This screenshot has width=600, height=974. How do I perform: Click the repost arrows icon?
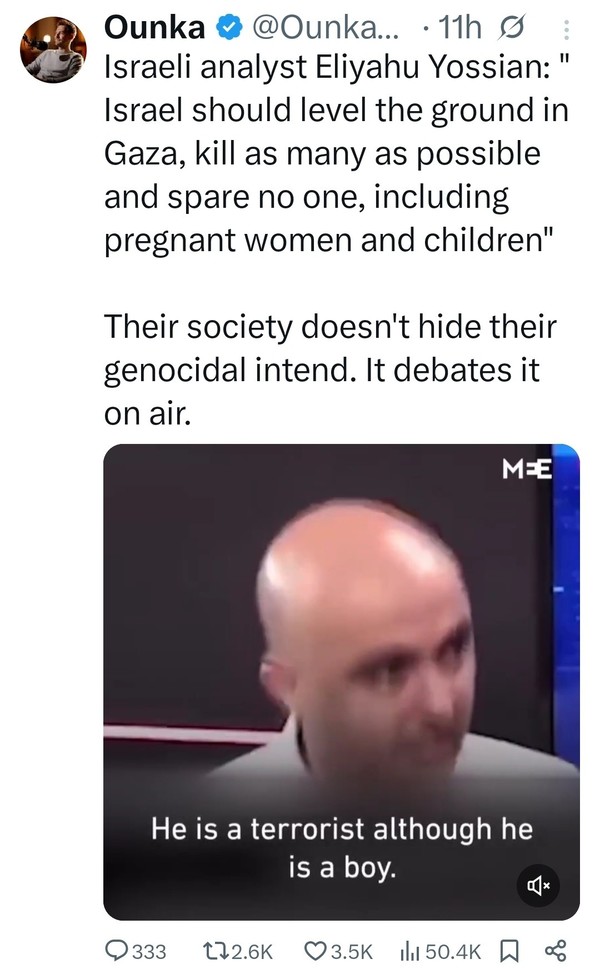point(217,950)
